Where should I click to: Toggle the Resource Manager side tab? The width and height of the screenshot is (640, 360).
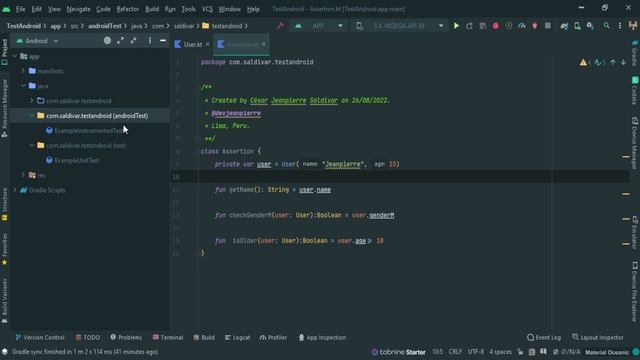pos(4,109)
